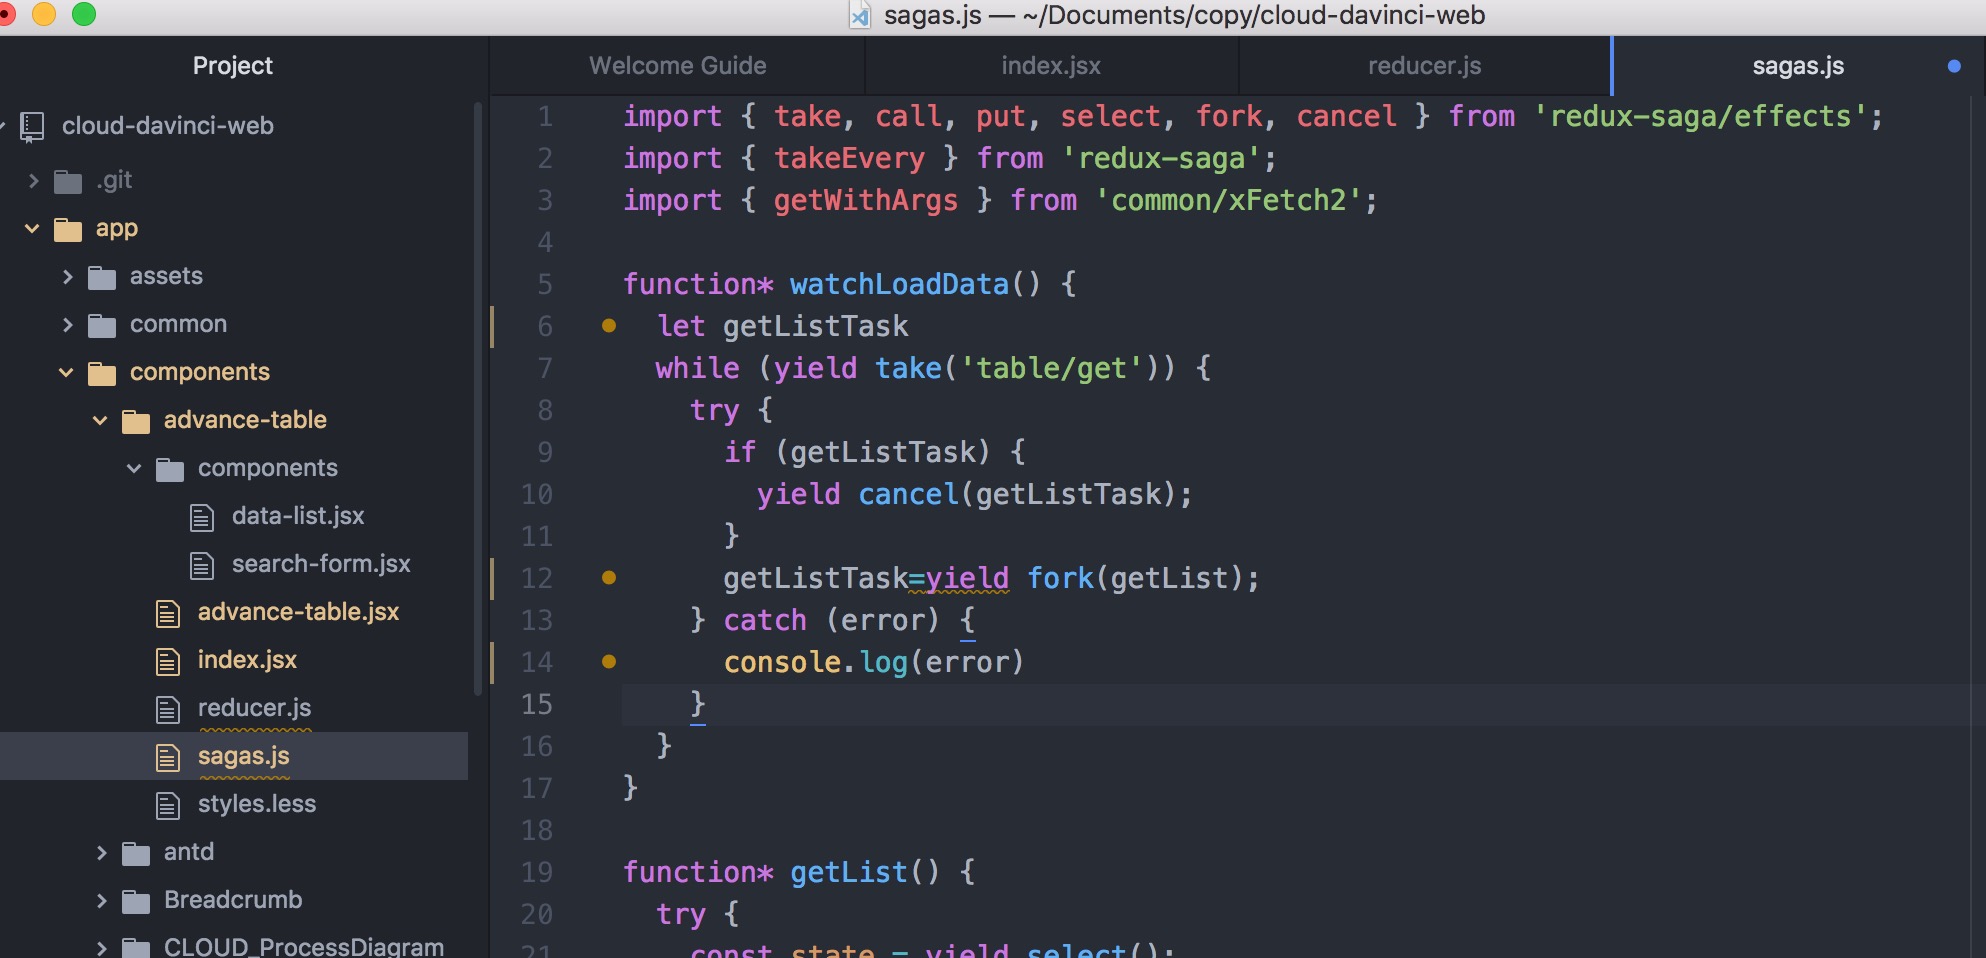This screenshot has width=1986, height=958.
Task: Click the Breadcrumb folder icon
Action: [x=136, y=901]
